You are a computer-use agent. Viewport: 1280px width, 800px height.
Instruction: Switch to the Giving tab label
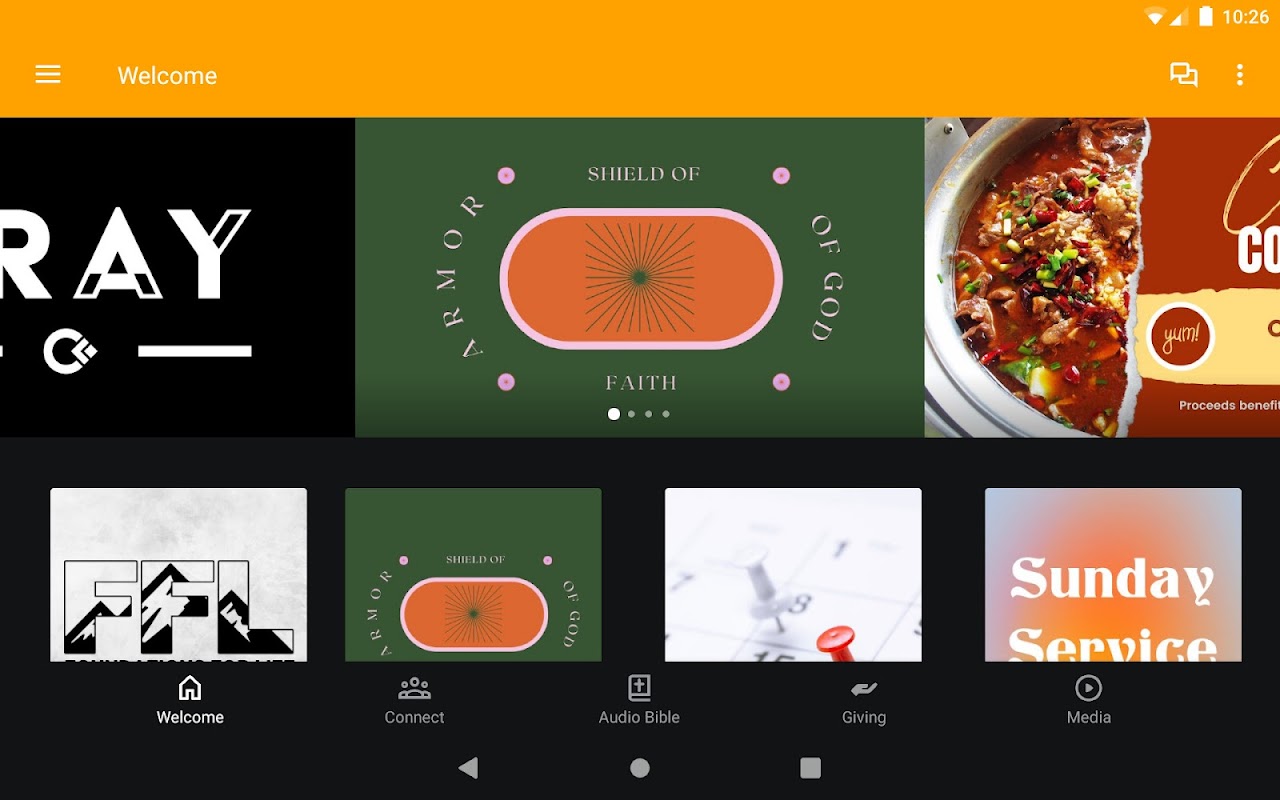[x=864, y=717]
